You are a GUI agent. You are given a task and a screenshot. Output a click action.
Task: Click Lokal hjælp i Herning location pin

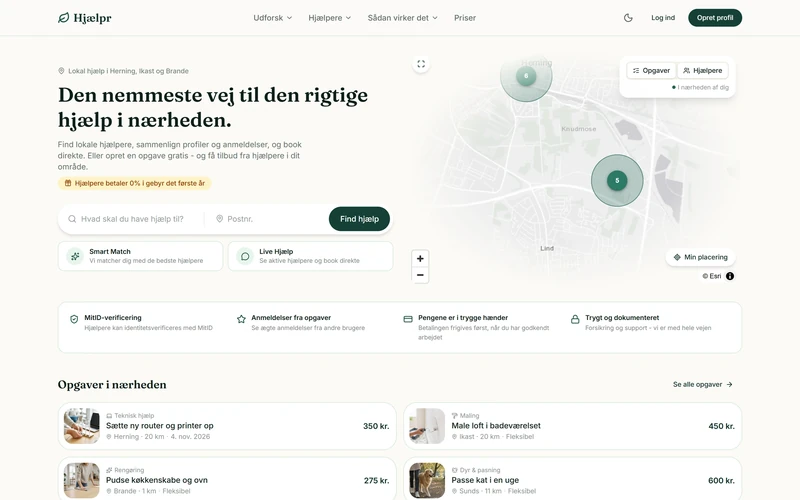(61, 71)
